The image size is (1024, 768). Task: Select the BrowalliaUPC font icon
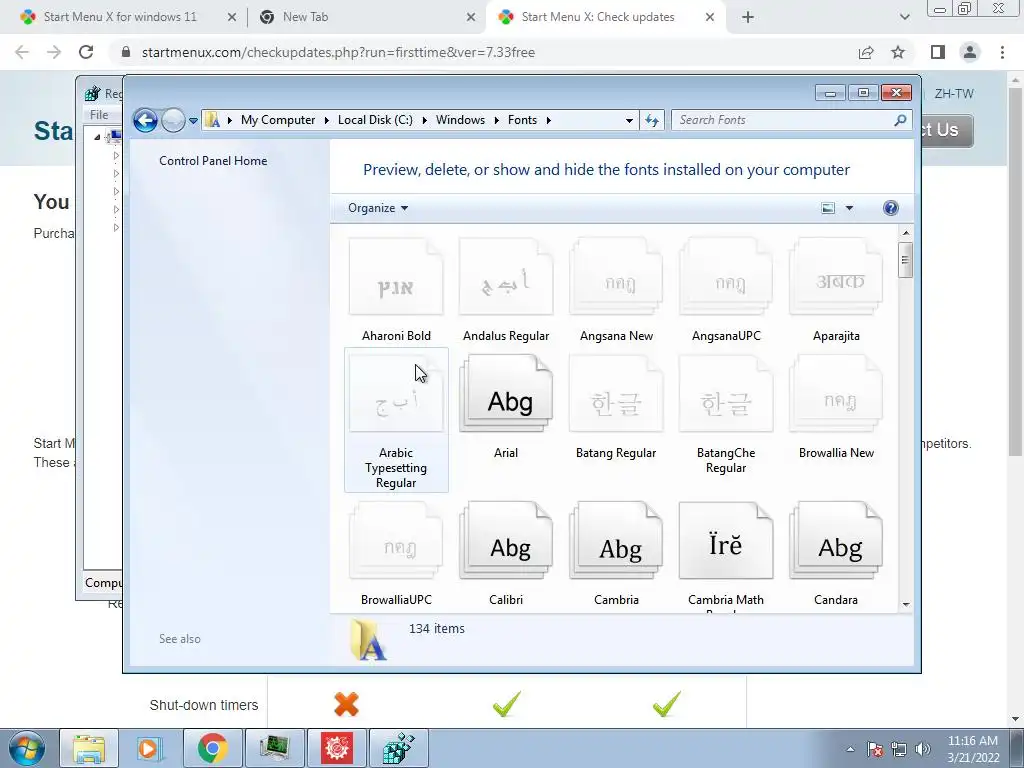pos(396,541)
